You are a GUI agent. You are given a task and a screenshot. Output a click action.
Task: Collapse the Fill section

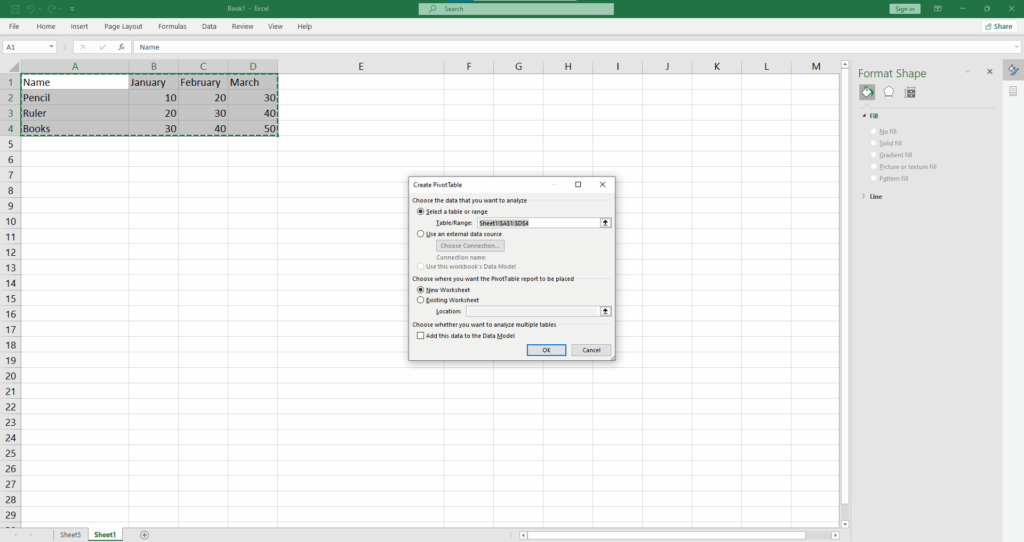pos(864,116)
